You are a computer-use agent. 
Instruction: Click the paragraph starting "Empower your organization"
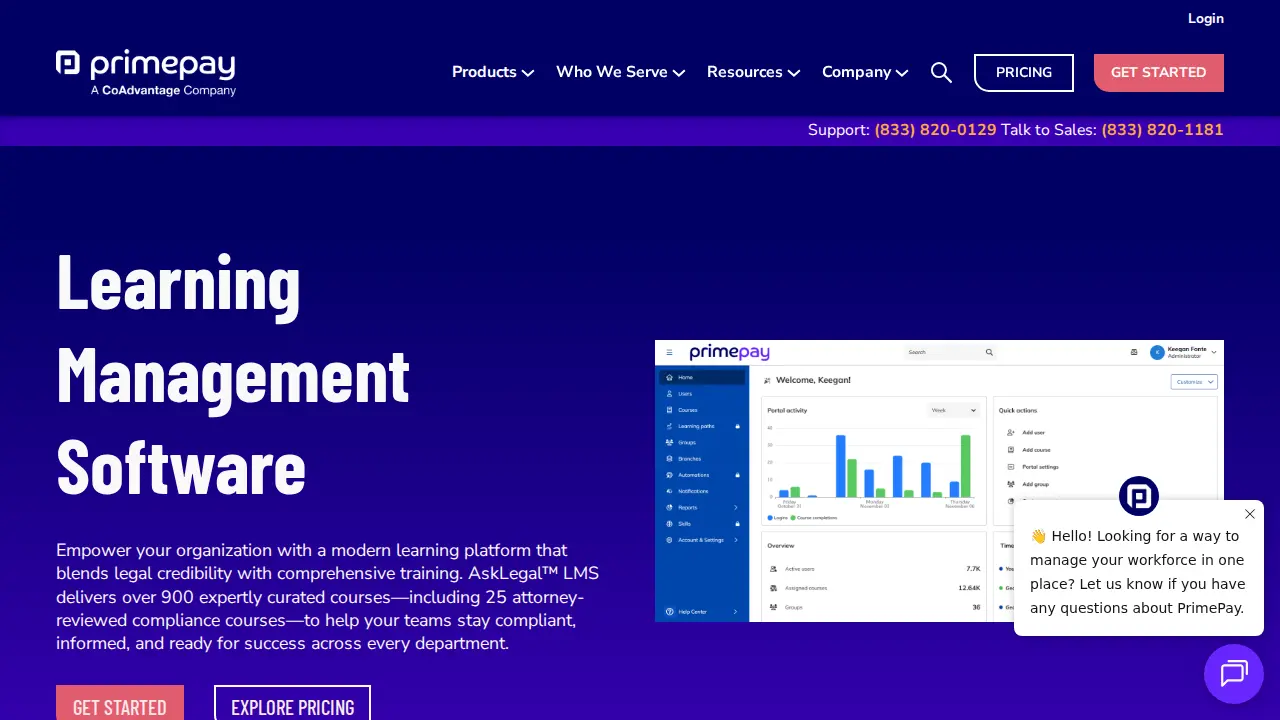click(328, 597)
